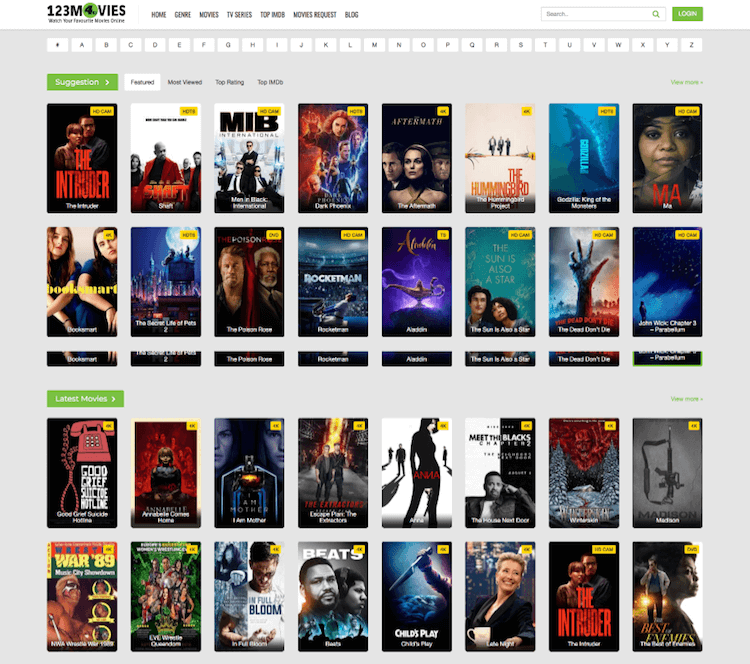
Task: Click View more beside Suggestion section
Action: [686, 82]
